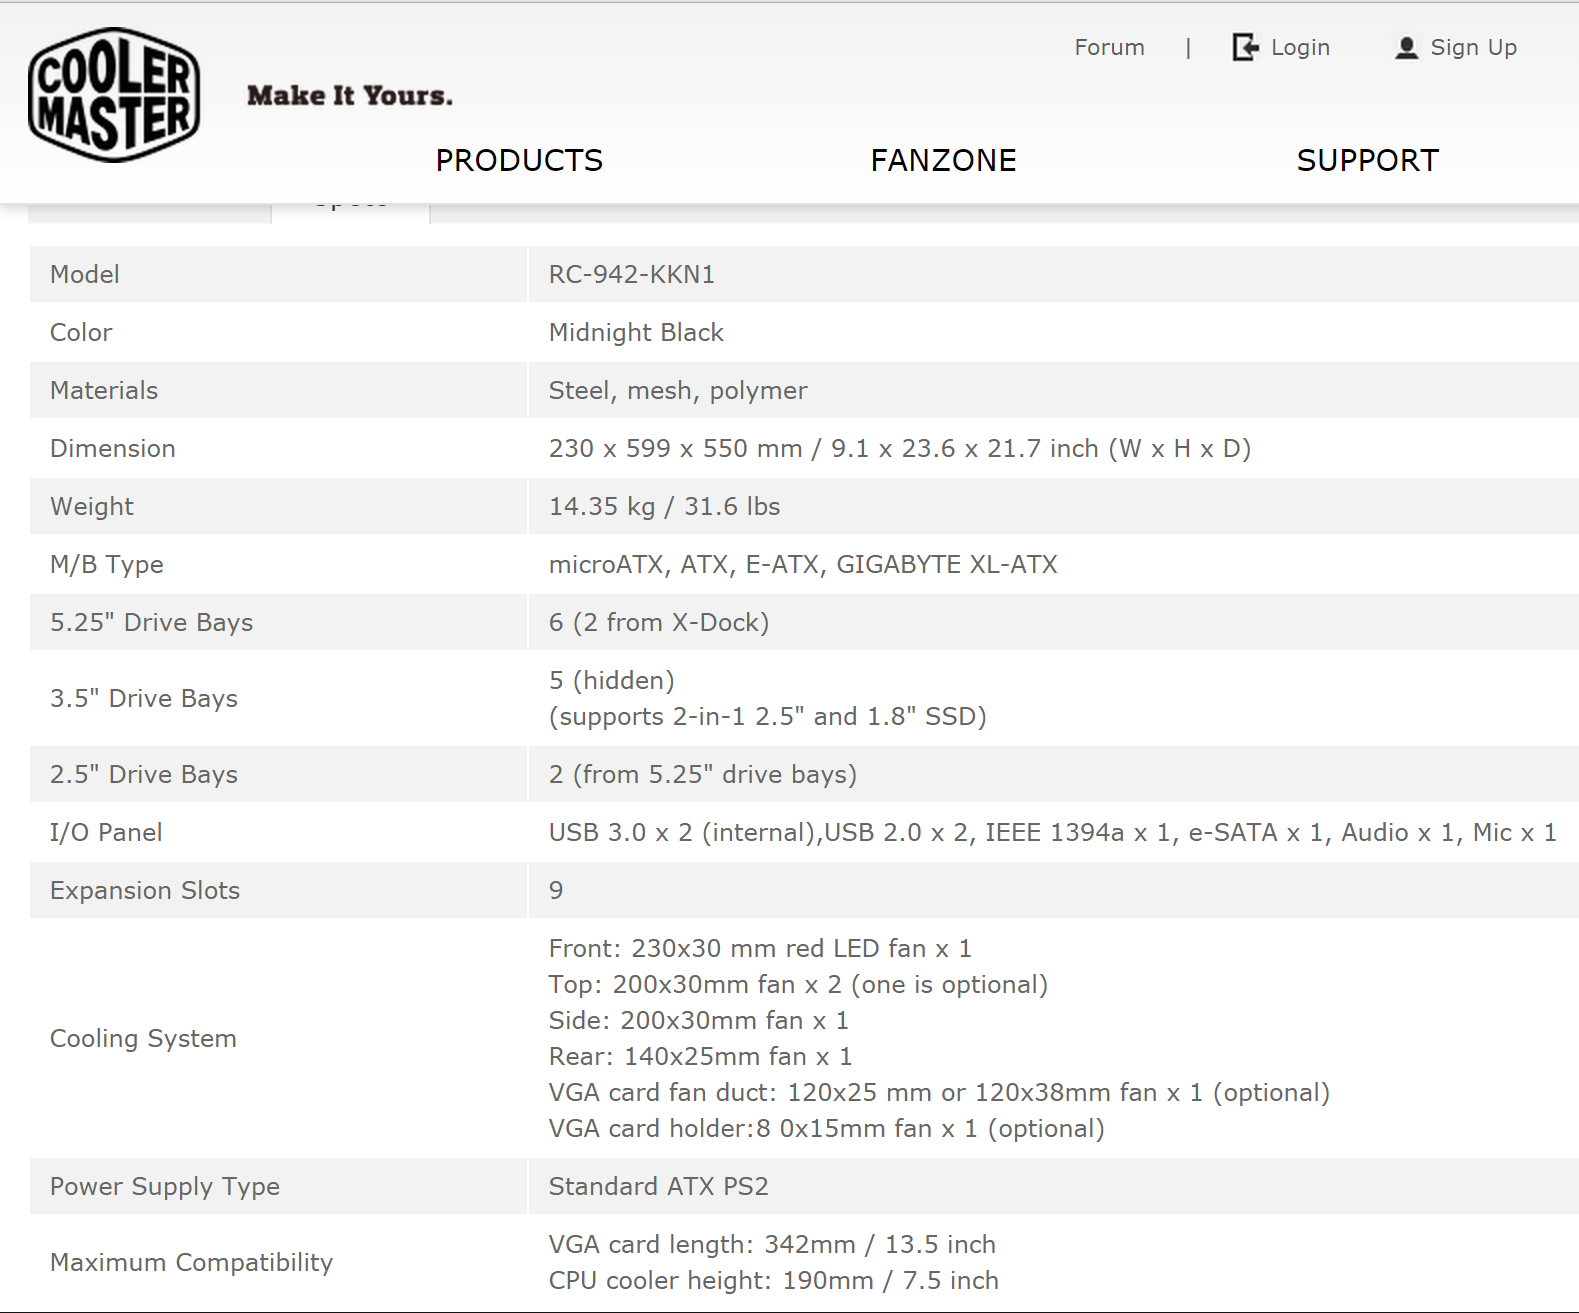
Task: Select the 230 x 599 x 550 mm dimension value
Action: (900, 449)
